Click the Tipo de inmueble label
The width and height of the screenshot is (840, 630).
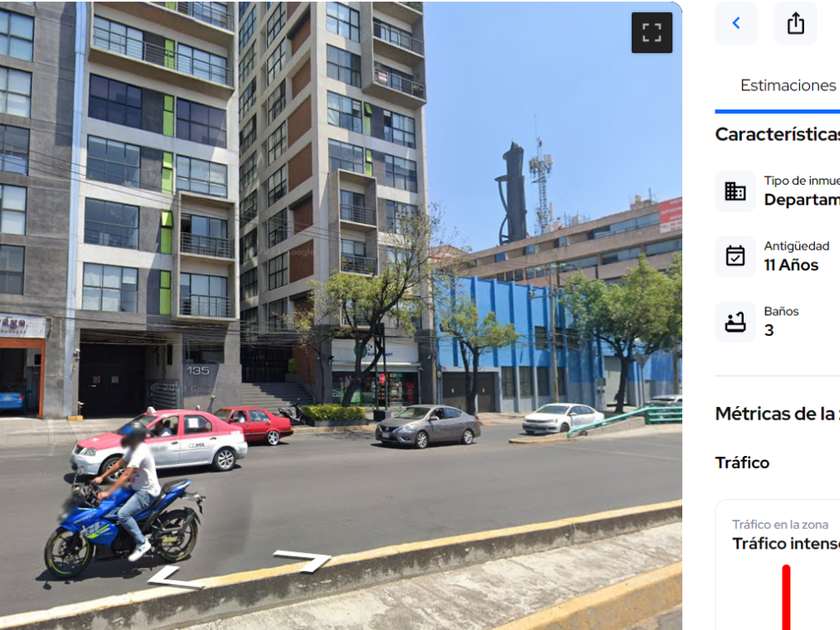click(x=801, y=181)
